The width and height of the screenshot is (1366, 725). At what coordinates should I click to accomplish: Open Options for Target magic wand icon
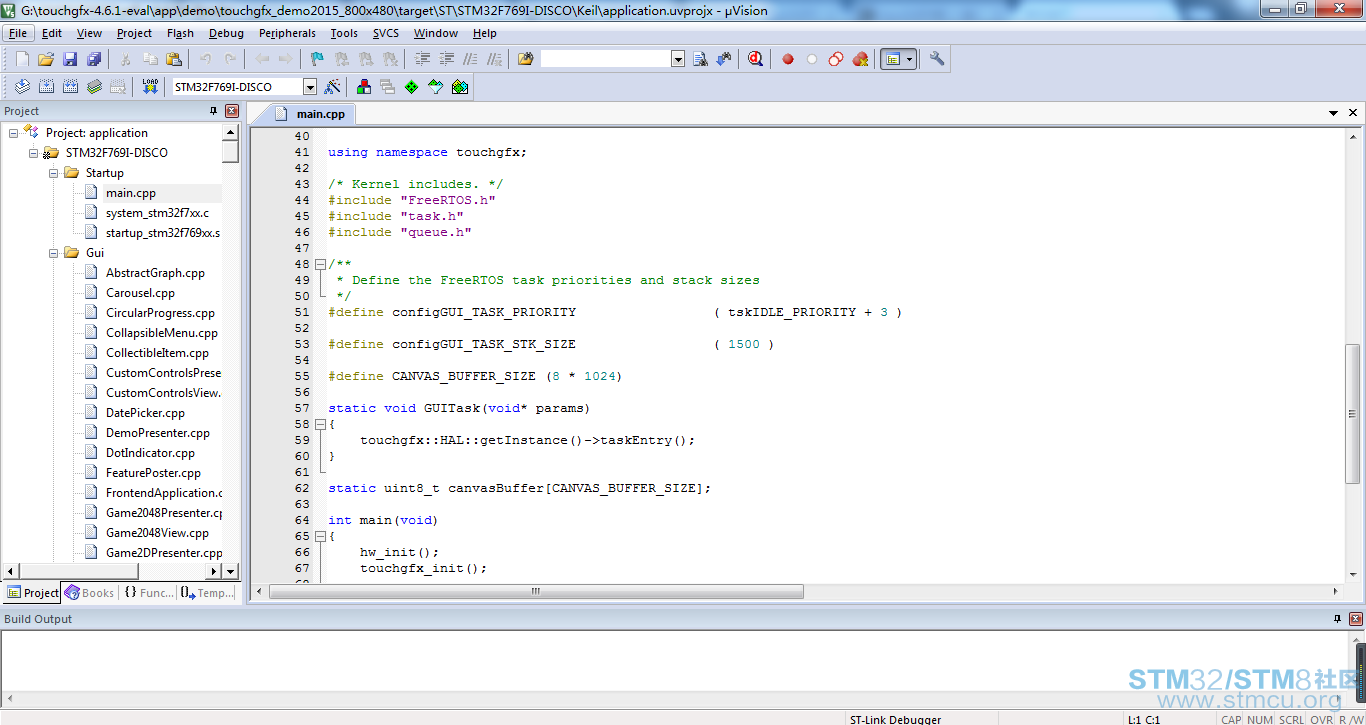click(x=332, y=87)
